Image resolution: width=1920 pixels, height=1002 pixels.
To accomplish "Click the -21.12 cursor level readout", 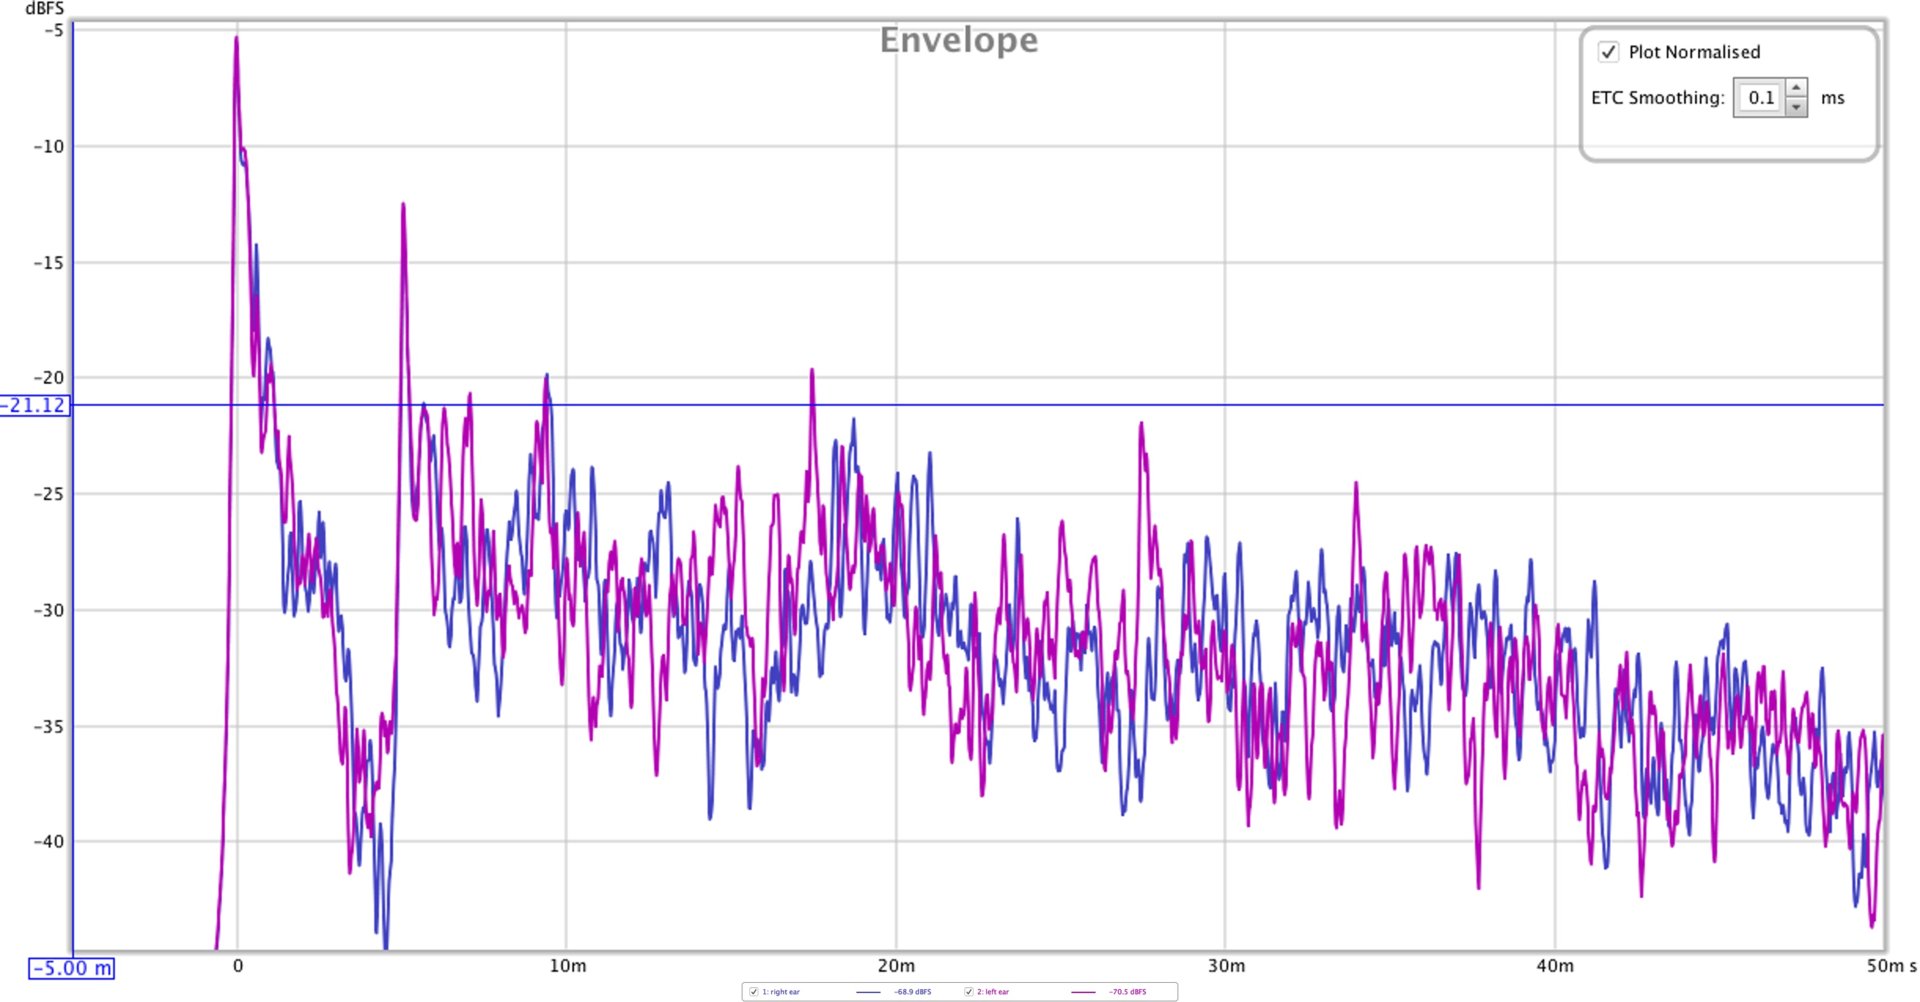I will coord(35,405).
